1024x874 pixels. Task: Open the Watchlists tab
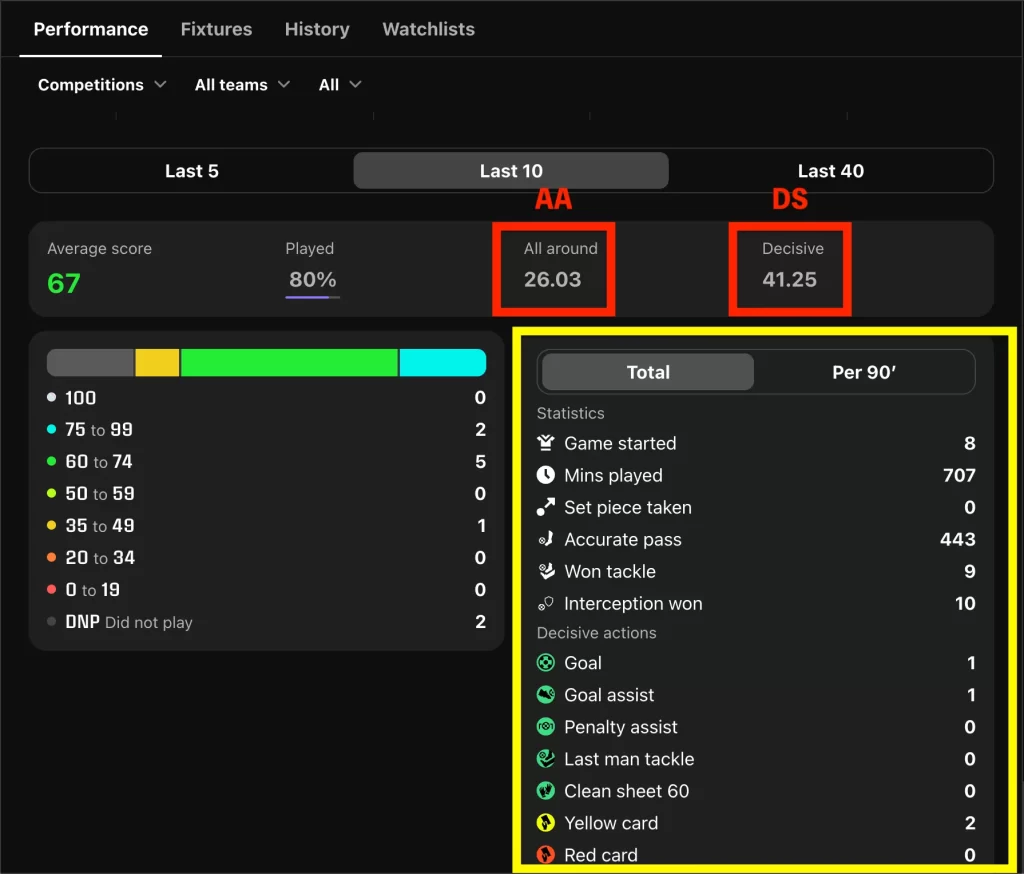click(x=428, y=29)
